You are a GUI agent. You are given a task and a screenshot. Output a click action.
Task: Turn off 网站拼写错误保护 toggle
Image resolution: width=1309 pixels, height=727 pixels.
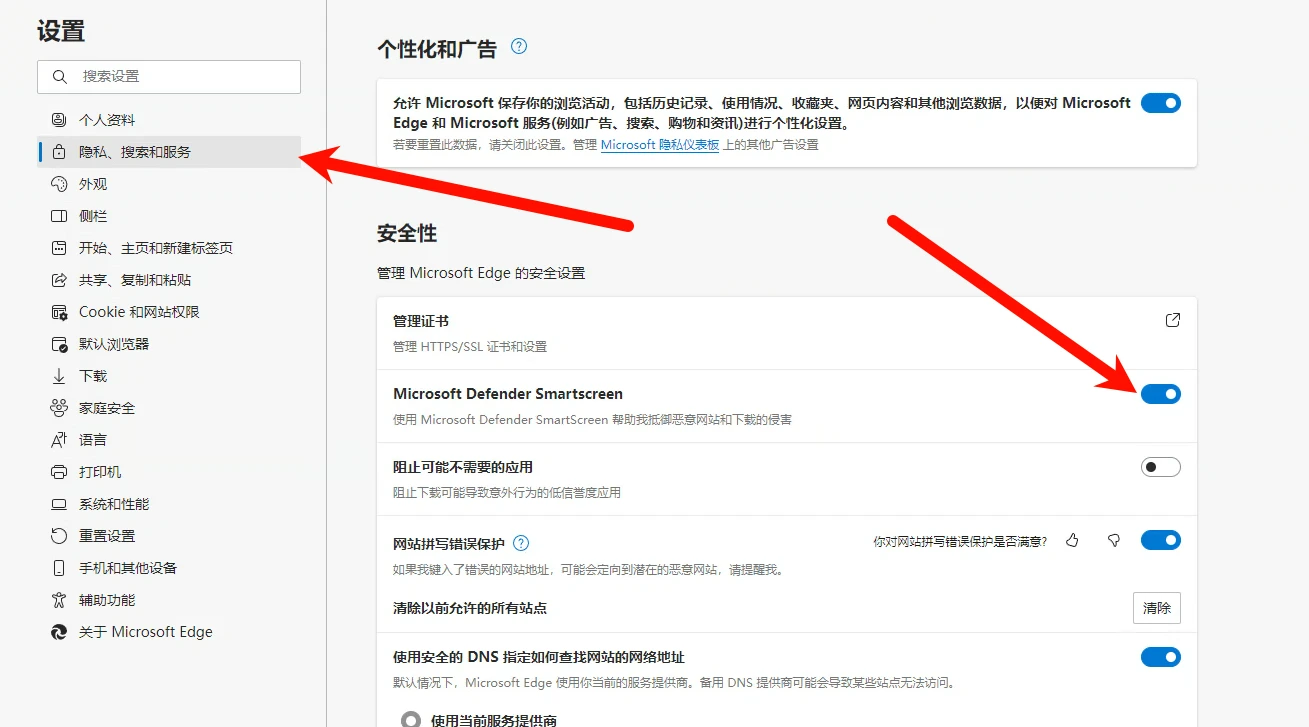pos(1160,541)
